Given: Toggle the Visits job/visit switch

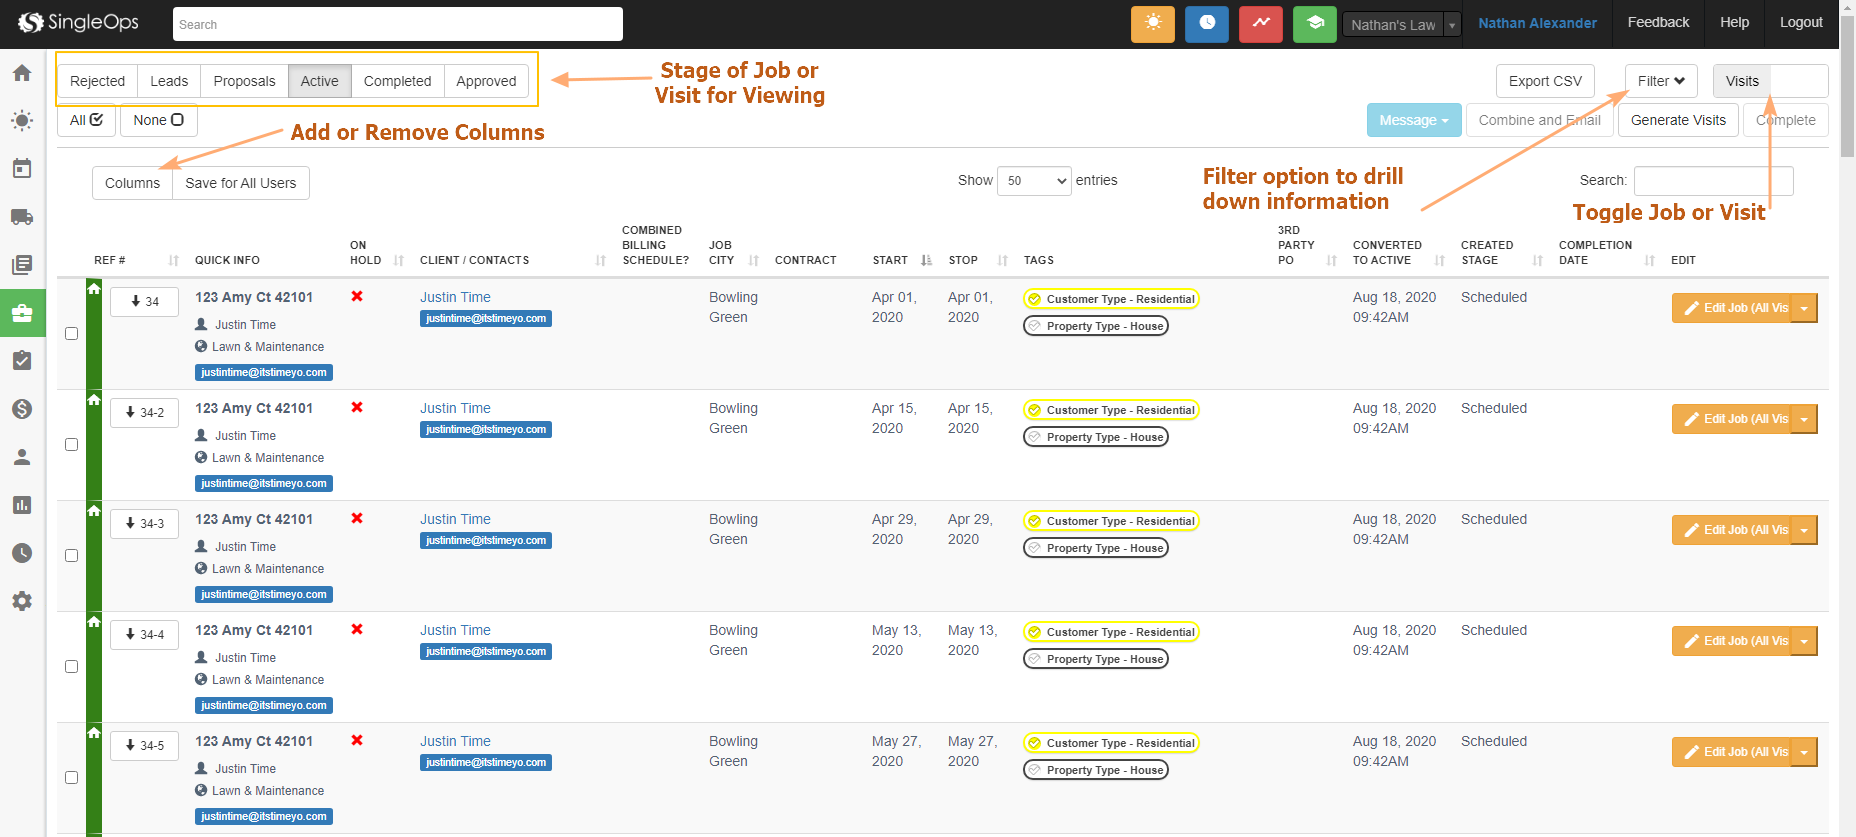Looking at the screenshot, I should coord(1769,81).
